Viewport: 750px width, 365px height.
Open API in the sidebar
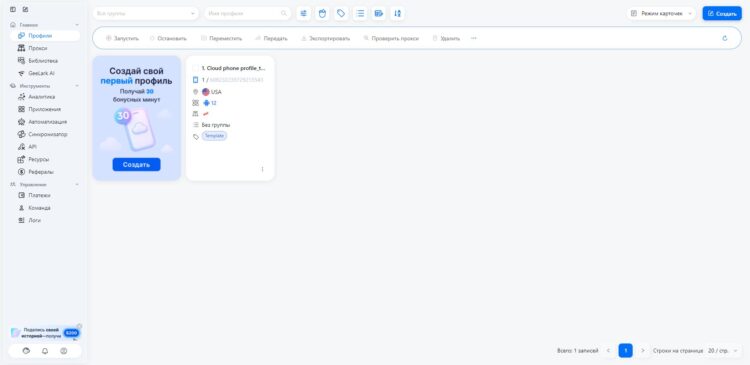pos(44,147)
